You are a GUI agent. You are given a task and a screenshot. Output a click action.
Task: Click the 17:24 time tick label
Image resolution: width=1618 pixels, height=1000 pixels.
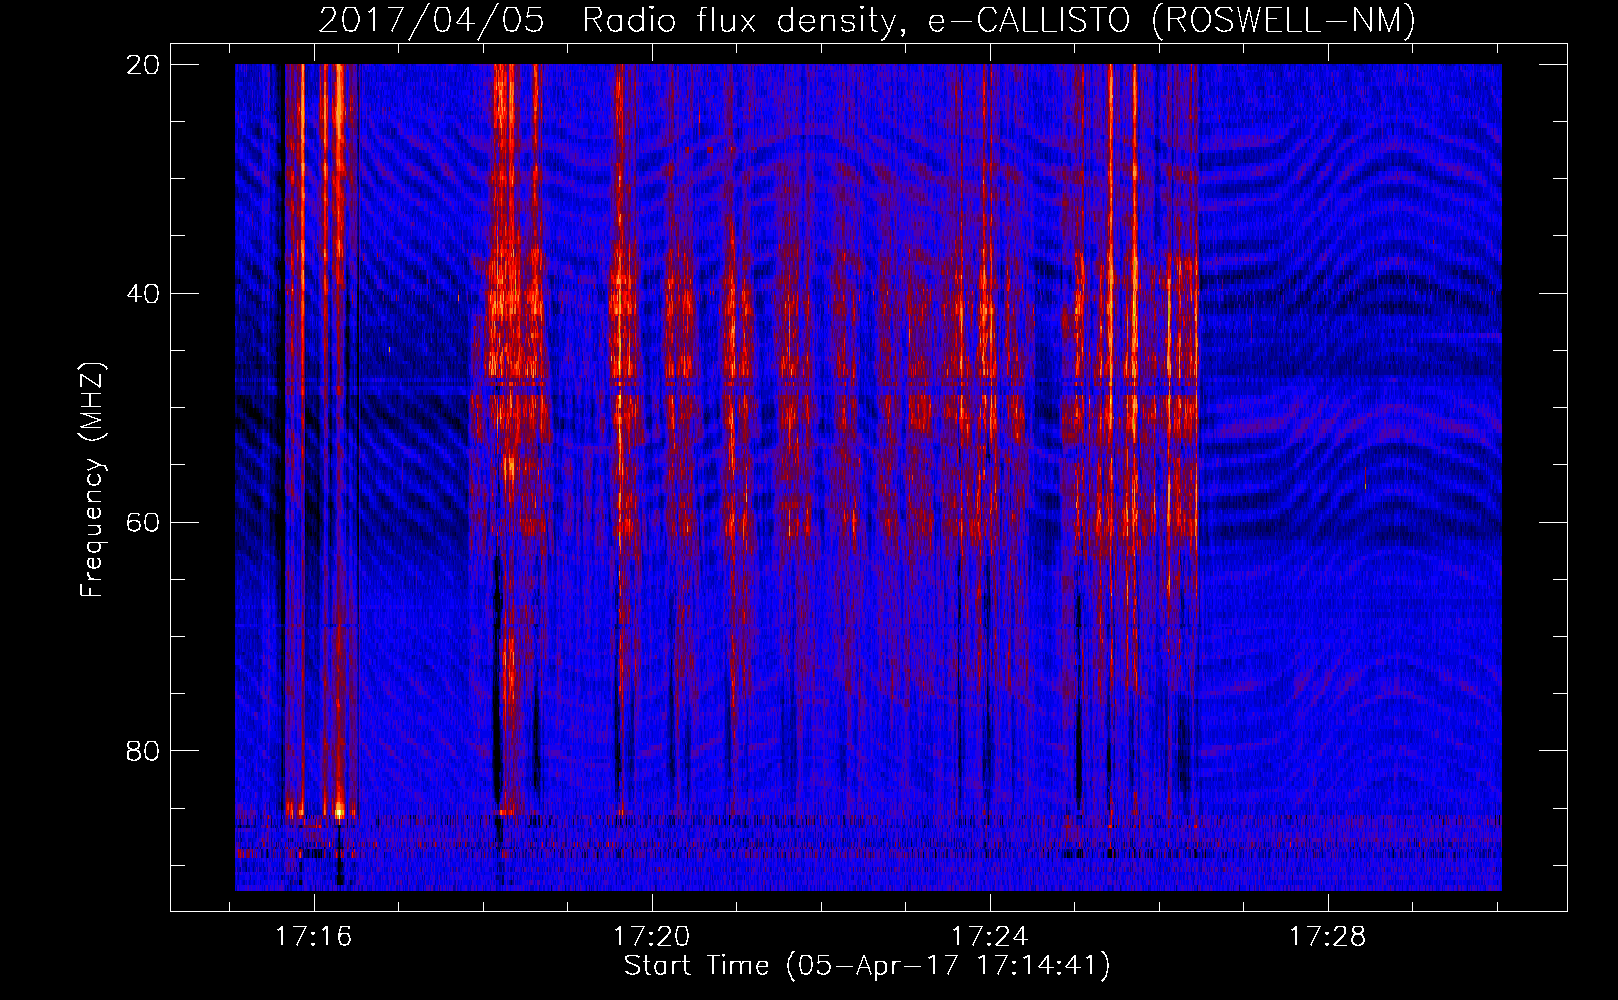point(989,937)
